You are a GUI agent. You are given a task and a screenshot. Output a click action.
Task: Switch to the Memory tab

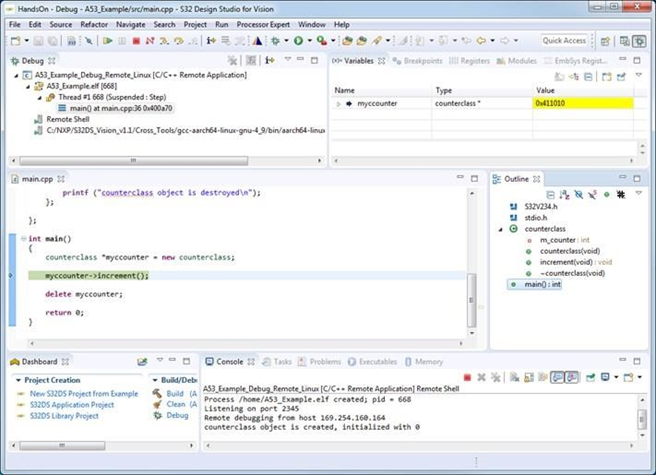click(424, 362)
